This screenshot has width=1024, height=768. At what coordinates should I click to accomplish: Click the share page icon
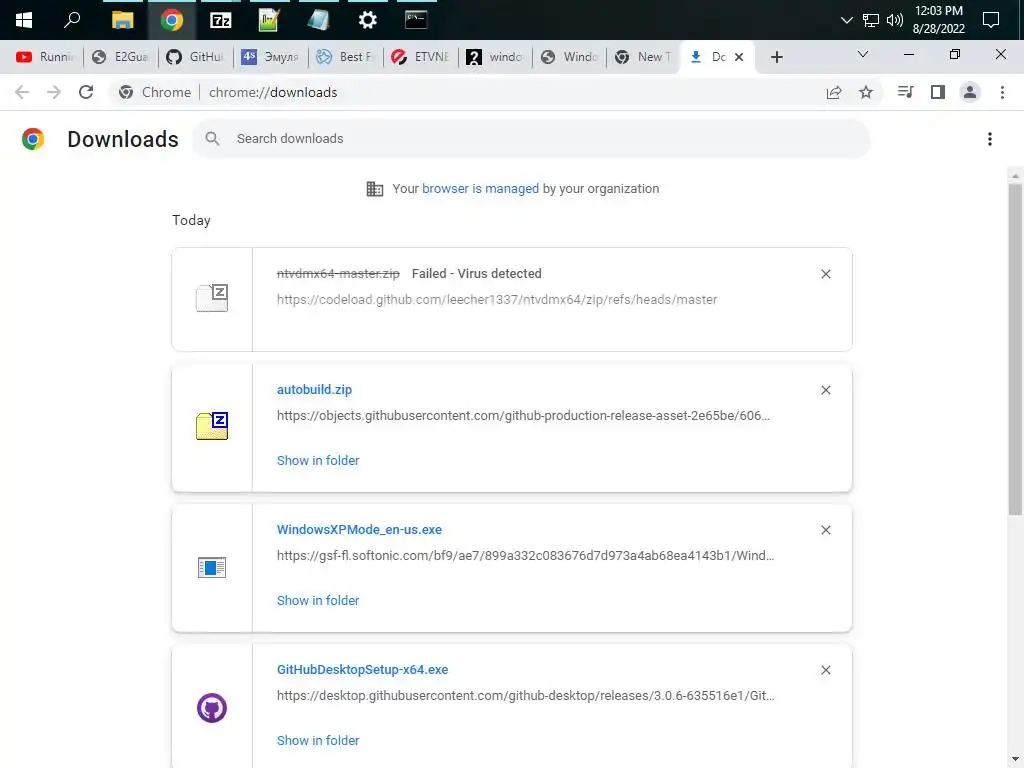(x=834, y=92)
